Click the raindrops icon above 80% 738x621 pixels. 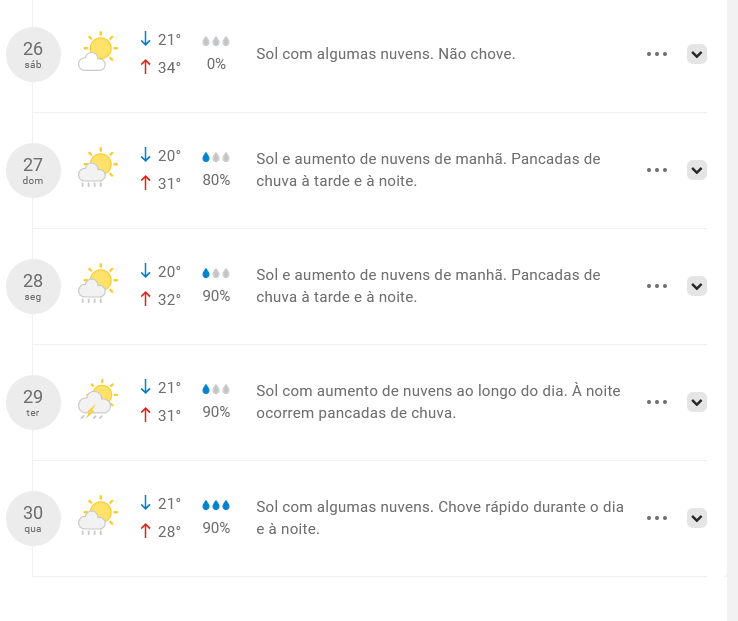pos(216,157)
